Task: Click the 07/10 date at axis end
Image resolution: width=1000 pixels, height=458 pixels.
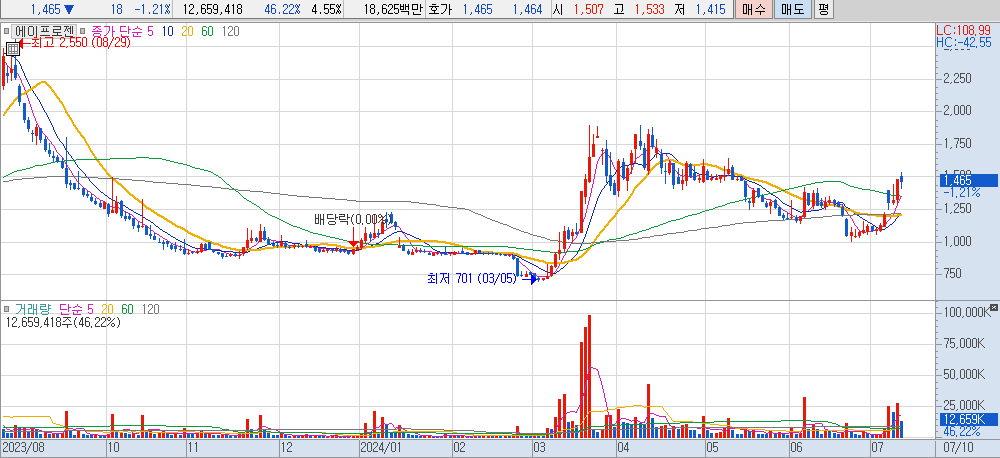Action: pyautogui.click(x=957, y=446)
